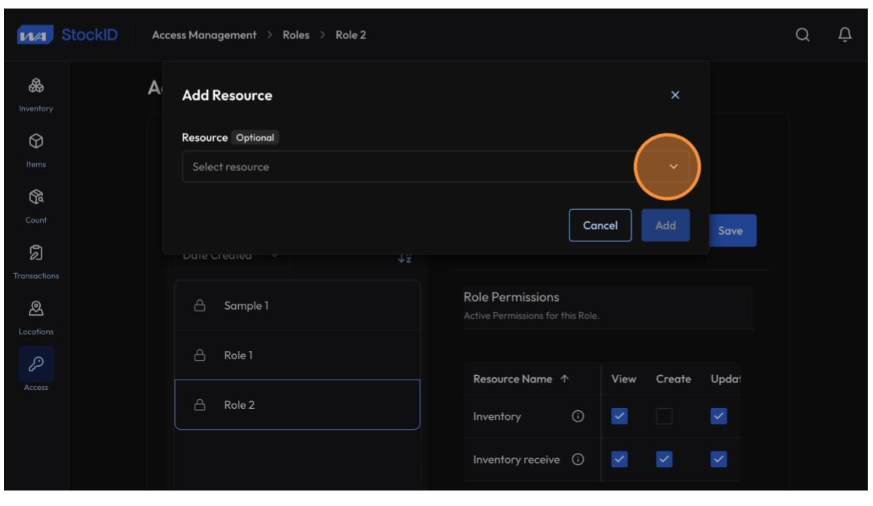Image resolution: width=873 pixels, height=506 pixels.
Task: Click the Select resource field
Action: pyautogui.click(x=435, y=166)
